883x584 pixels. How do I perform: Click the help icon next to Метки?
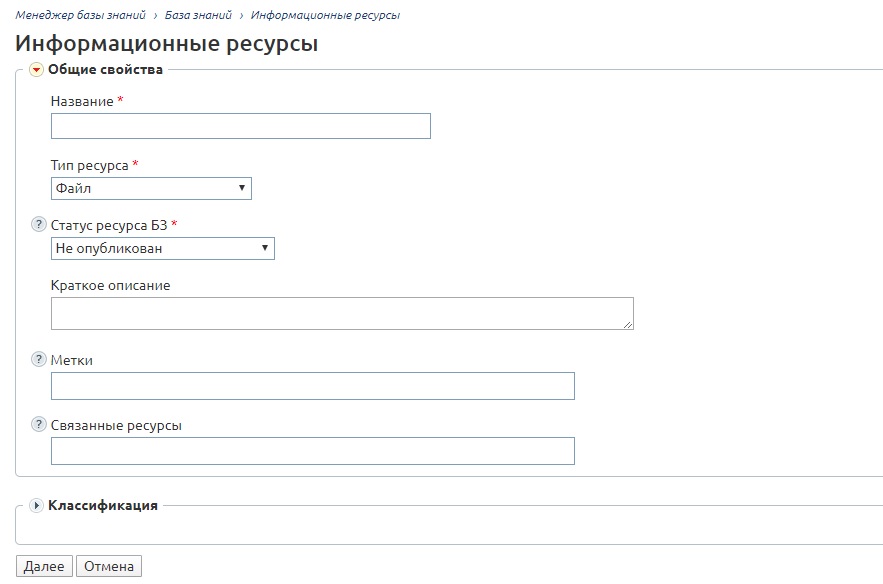tap(38, 359)
